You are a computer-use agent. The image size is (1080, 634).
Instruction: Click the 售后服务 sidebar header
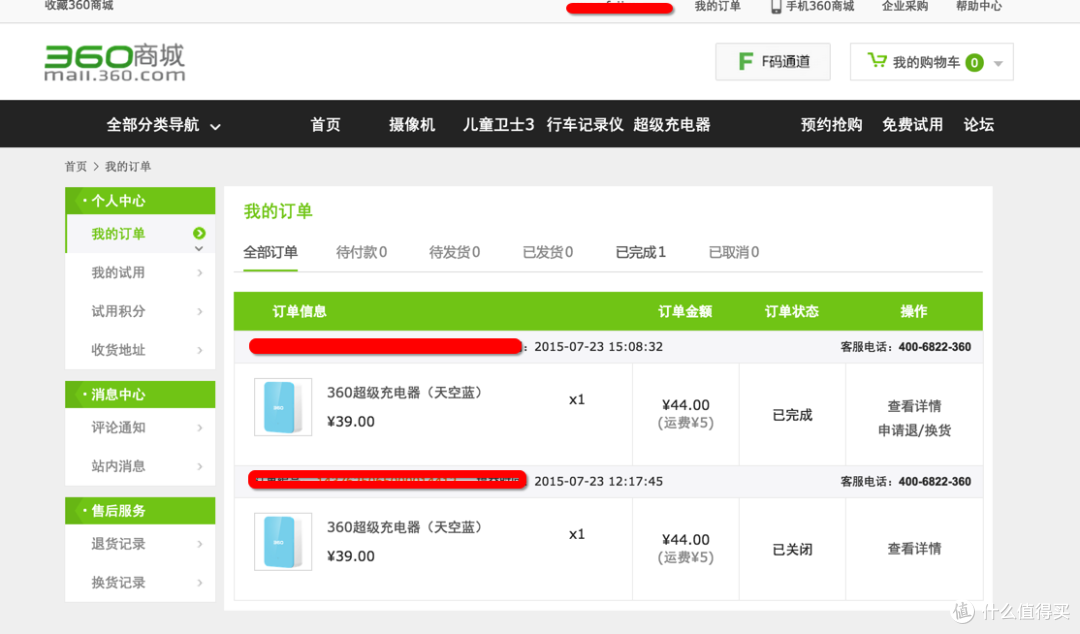tap(141, 511)
